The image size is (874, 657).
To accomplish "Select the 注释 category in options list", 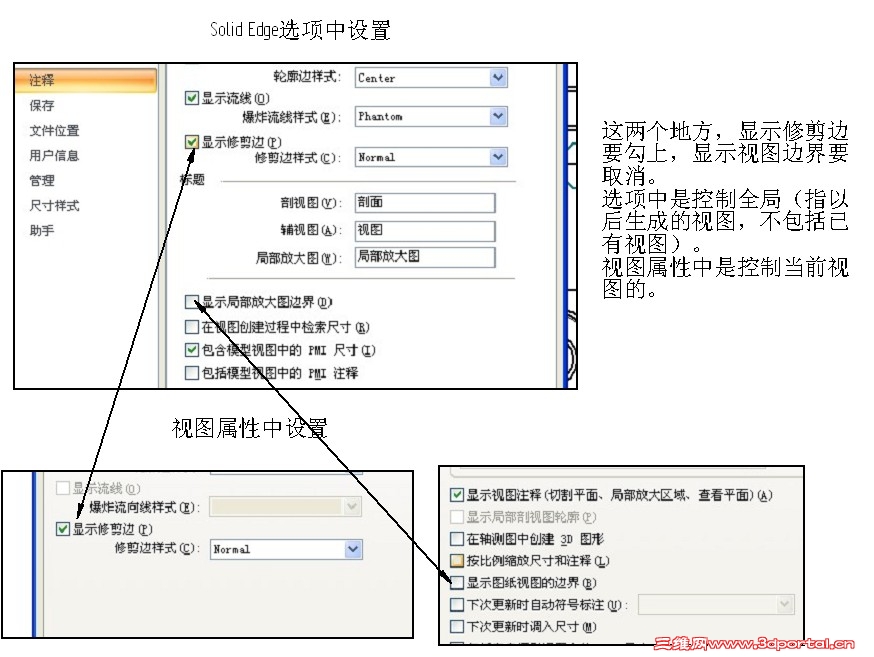I will pos(85,80).
